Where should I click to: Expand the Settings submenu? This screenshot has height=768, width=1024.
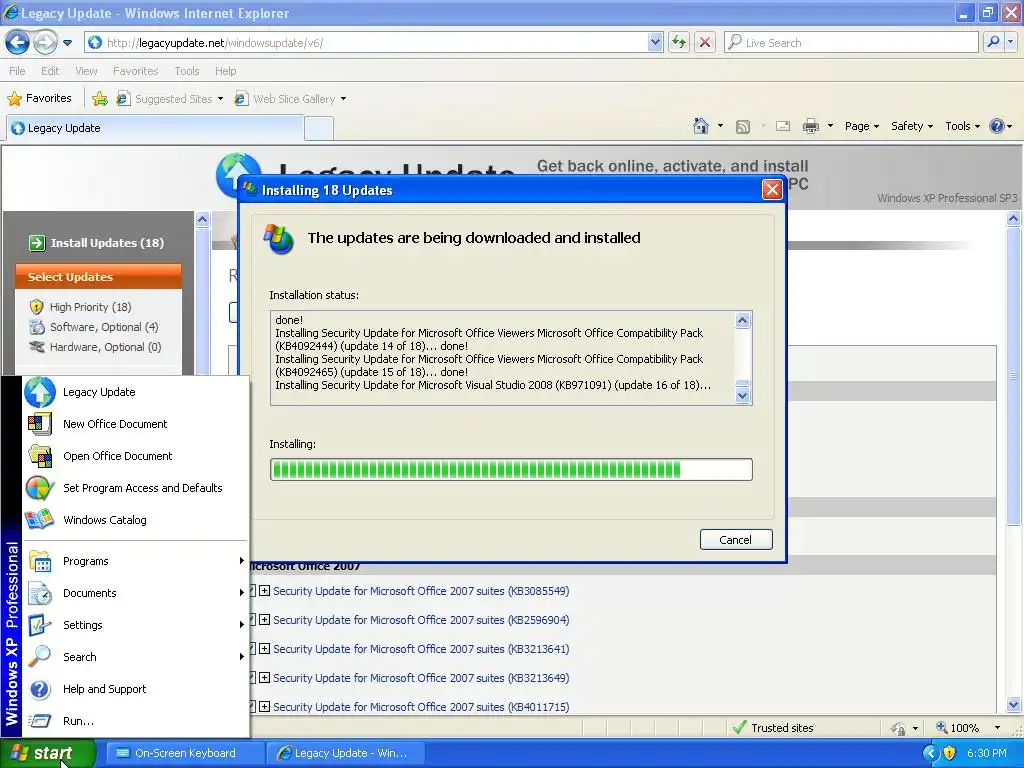135,625
